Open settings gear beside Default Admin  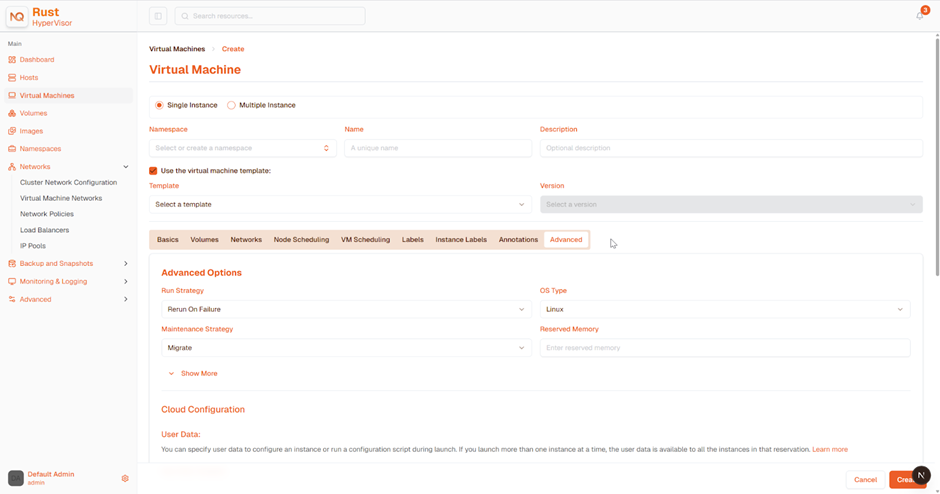(x=125, y=478)
